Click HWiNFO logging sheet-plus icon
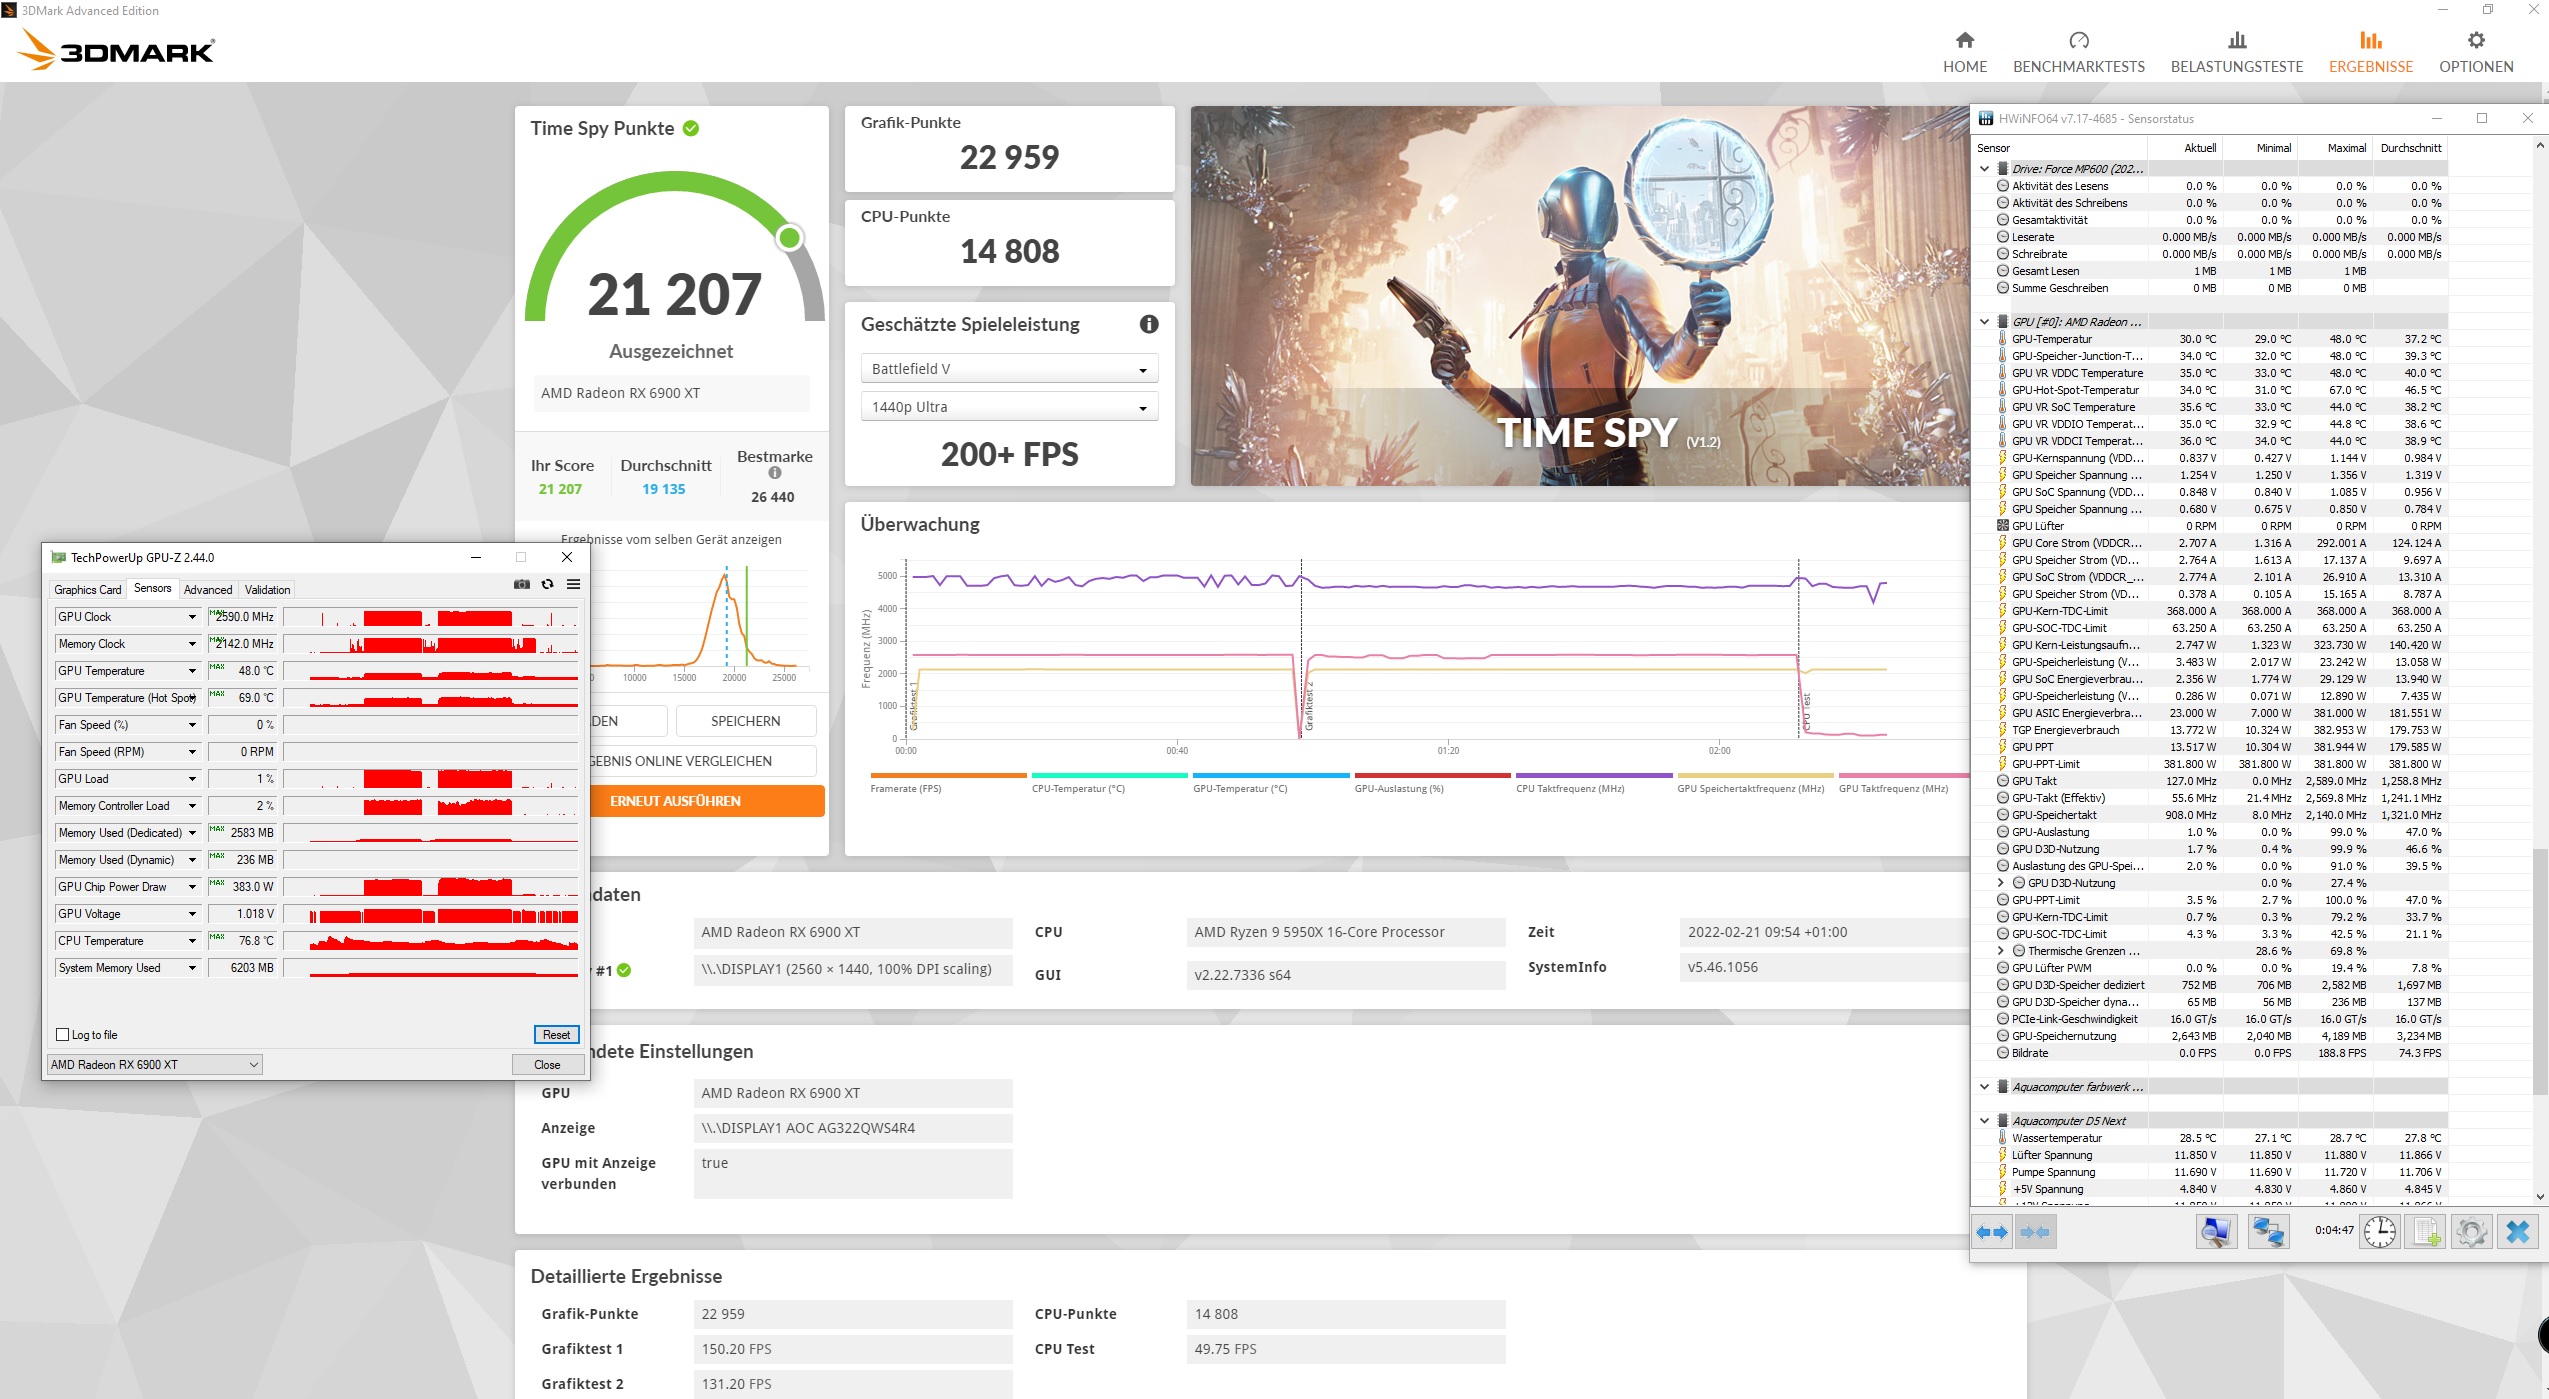Viewport: 2549px width, 1399px height. click(x=2426, y=1232)
